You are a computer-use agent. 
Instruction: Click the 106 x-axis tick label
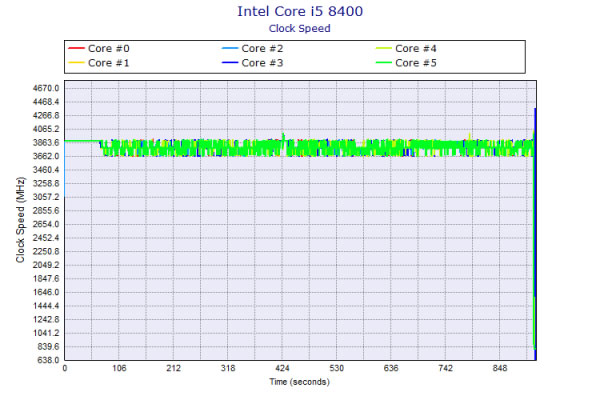(x=119, y=368)
